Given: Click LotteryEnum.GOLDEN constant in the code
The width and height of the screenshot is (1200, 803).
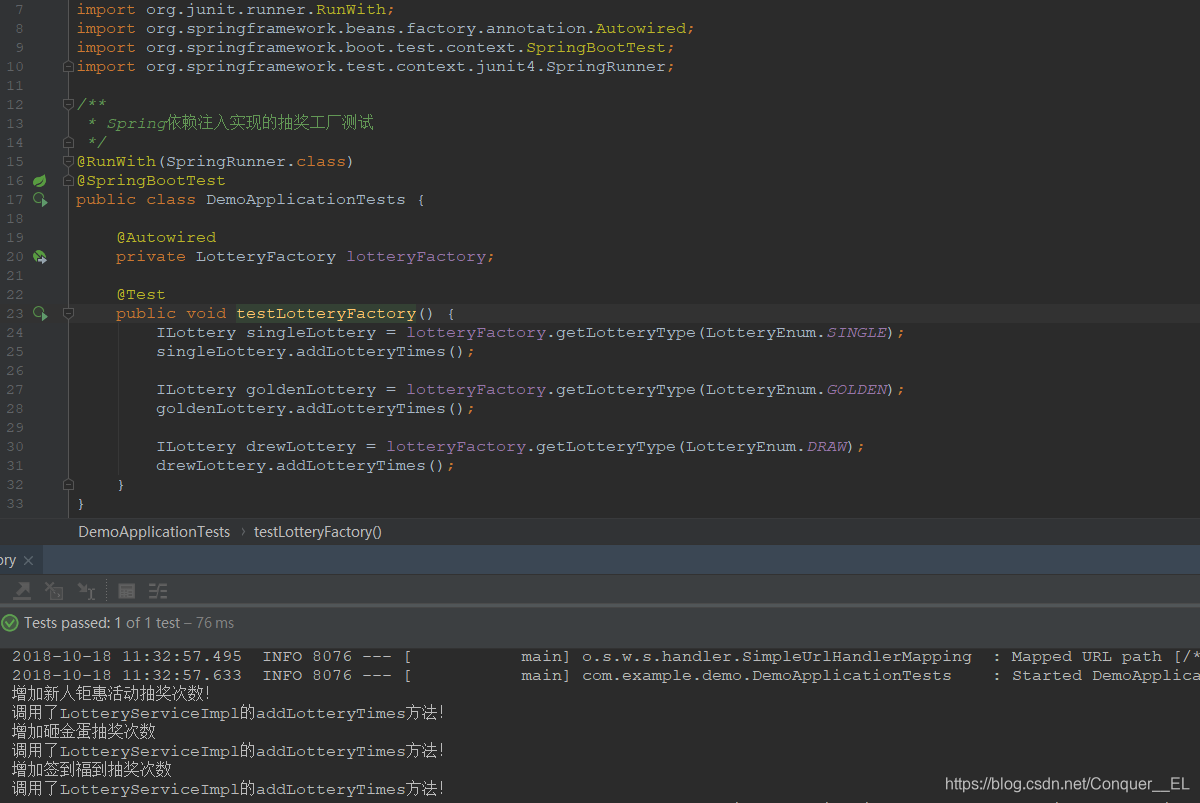Looking at the screenshot, I should tap(796, 390).
